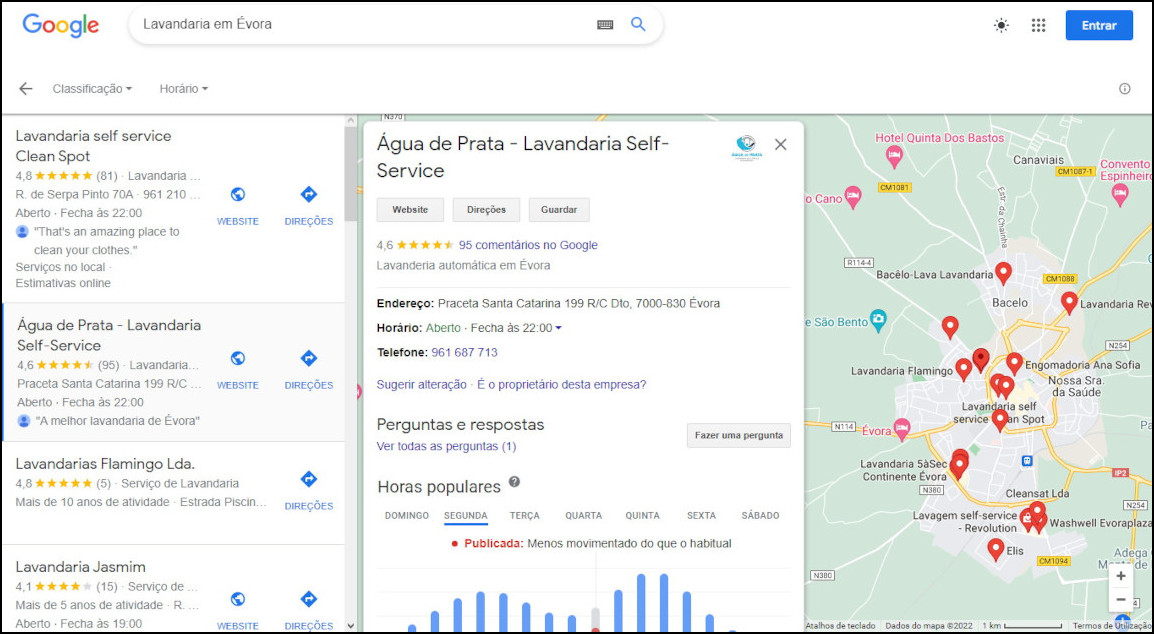Screen dimensions: 1154x634
Task: Select the QUARTA tab
Action: coord(584,515)
